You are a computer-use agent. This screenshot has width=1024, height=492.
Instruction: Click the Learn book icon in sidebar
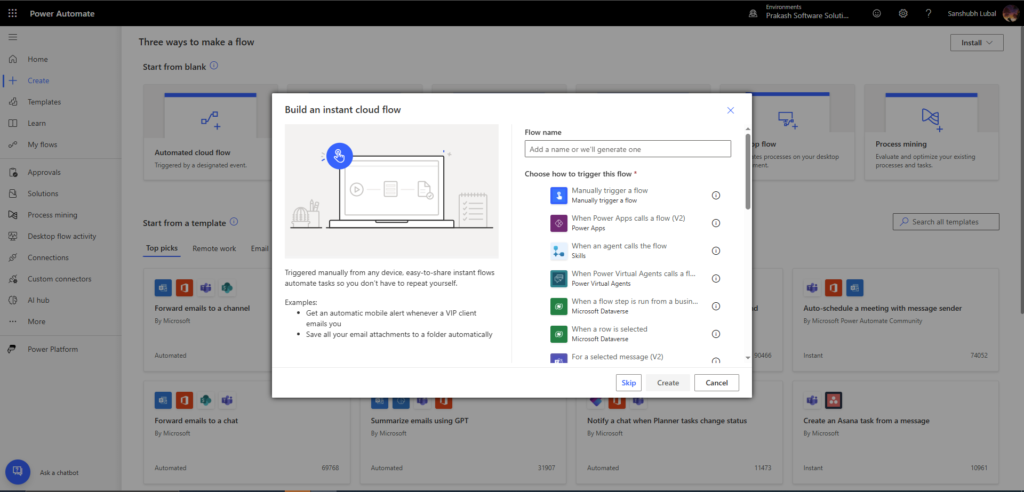click(x=12, y=123)
